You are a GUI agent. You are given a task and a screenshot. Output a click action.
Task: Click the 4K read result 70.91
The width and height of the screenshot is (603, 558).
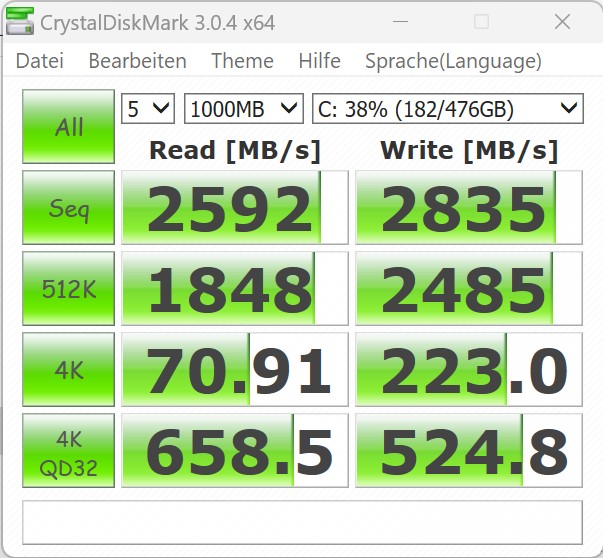click(x=235, y=370)
